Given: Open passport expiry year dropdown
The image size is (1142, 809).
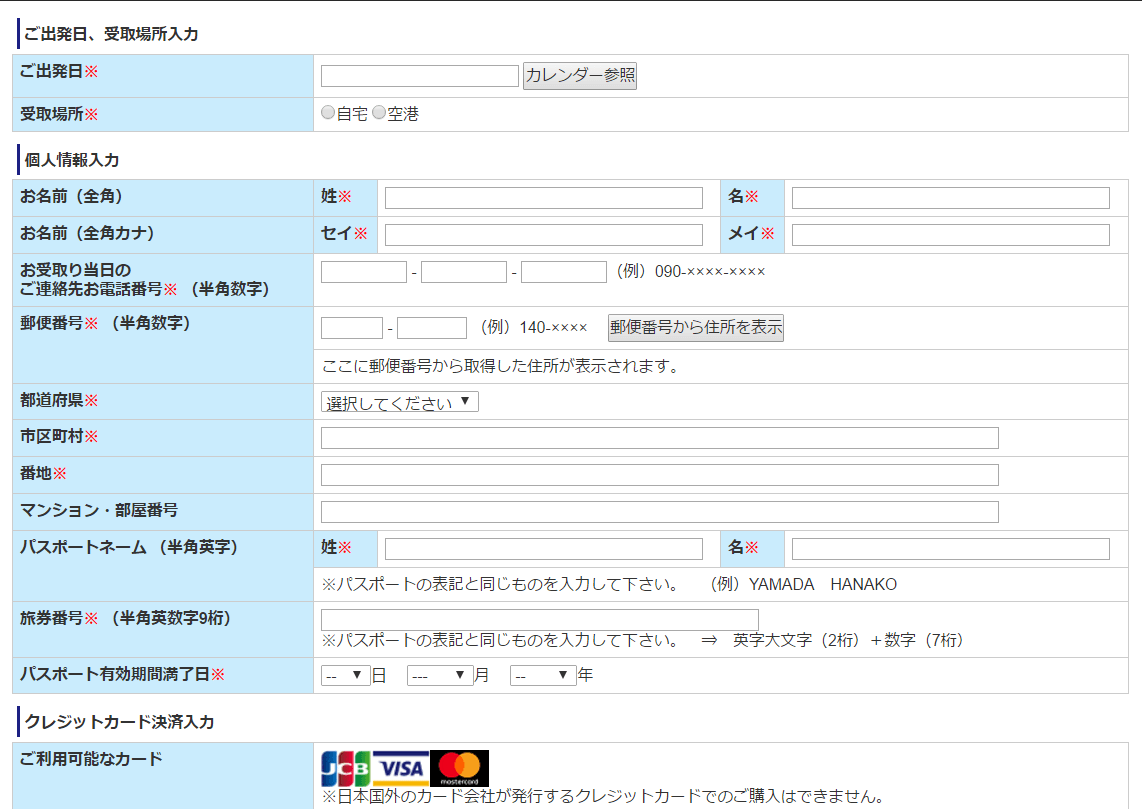Looking at the screenshot, I should (x=543, y=676).
